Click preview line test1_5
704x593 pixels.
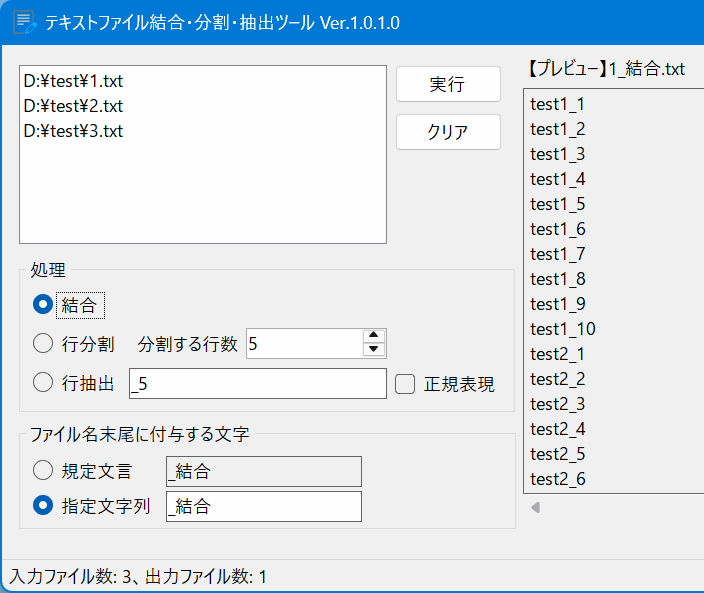tap(558, 204)
